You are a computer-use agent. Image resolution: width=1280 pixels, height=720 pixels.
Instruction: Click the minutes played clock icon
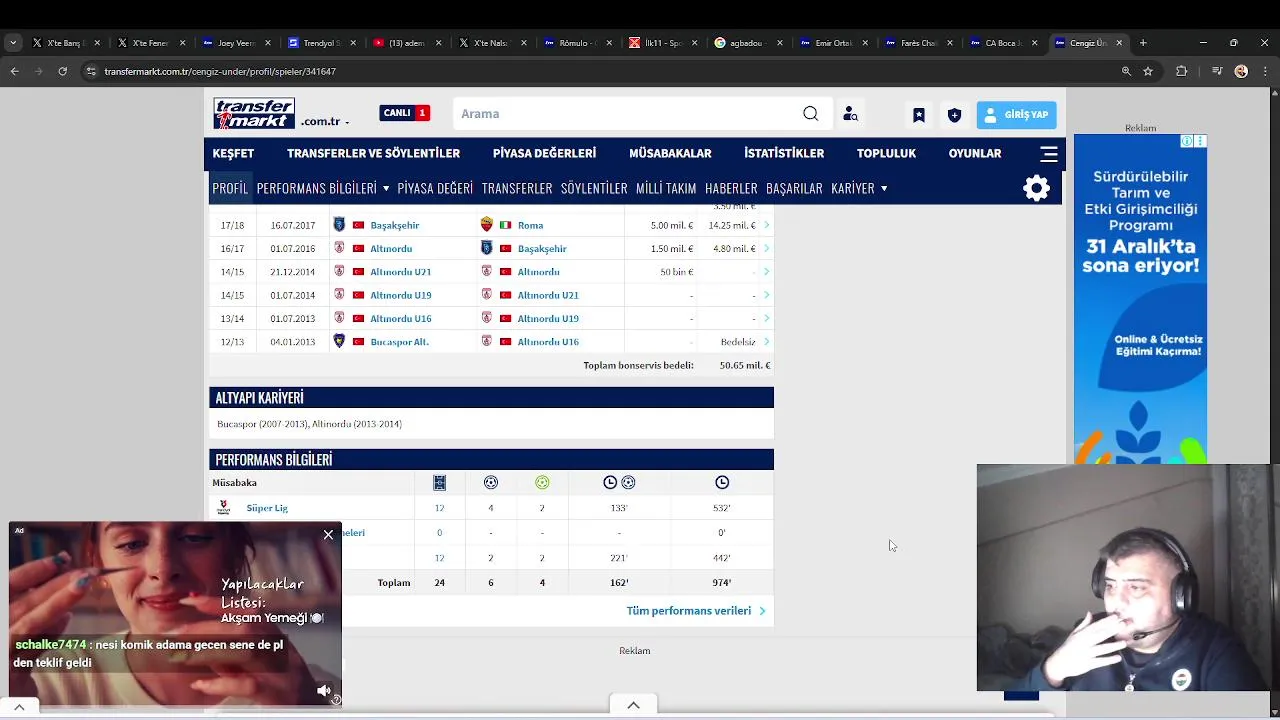[x=722, y=482]
